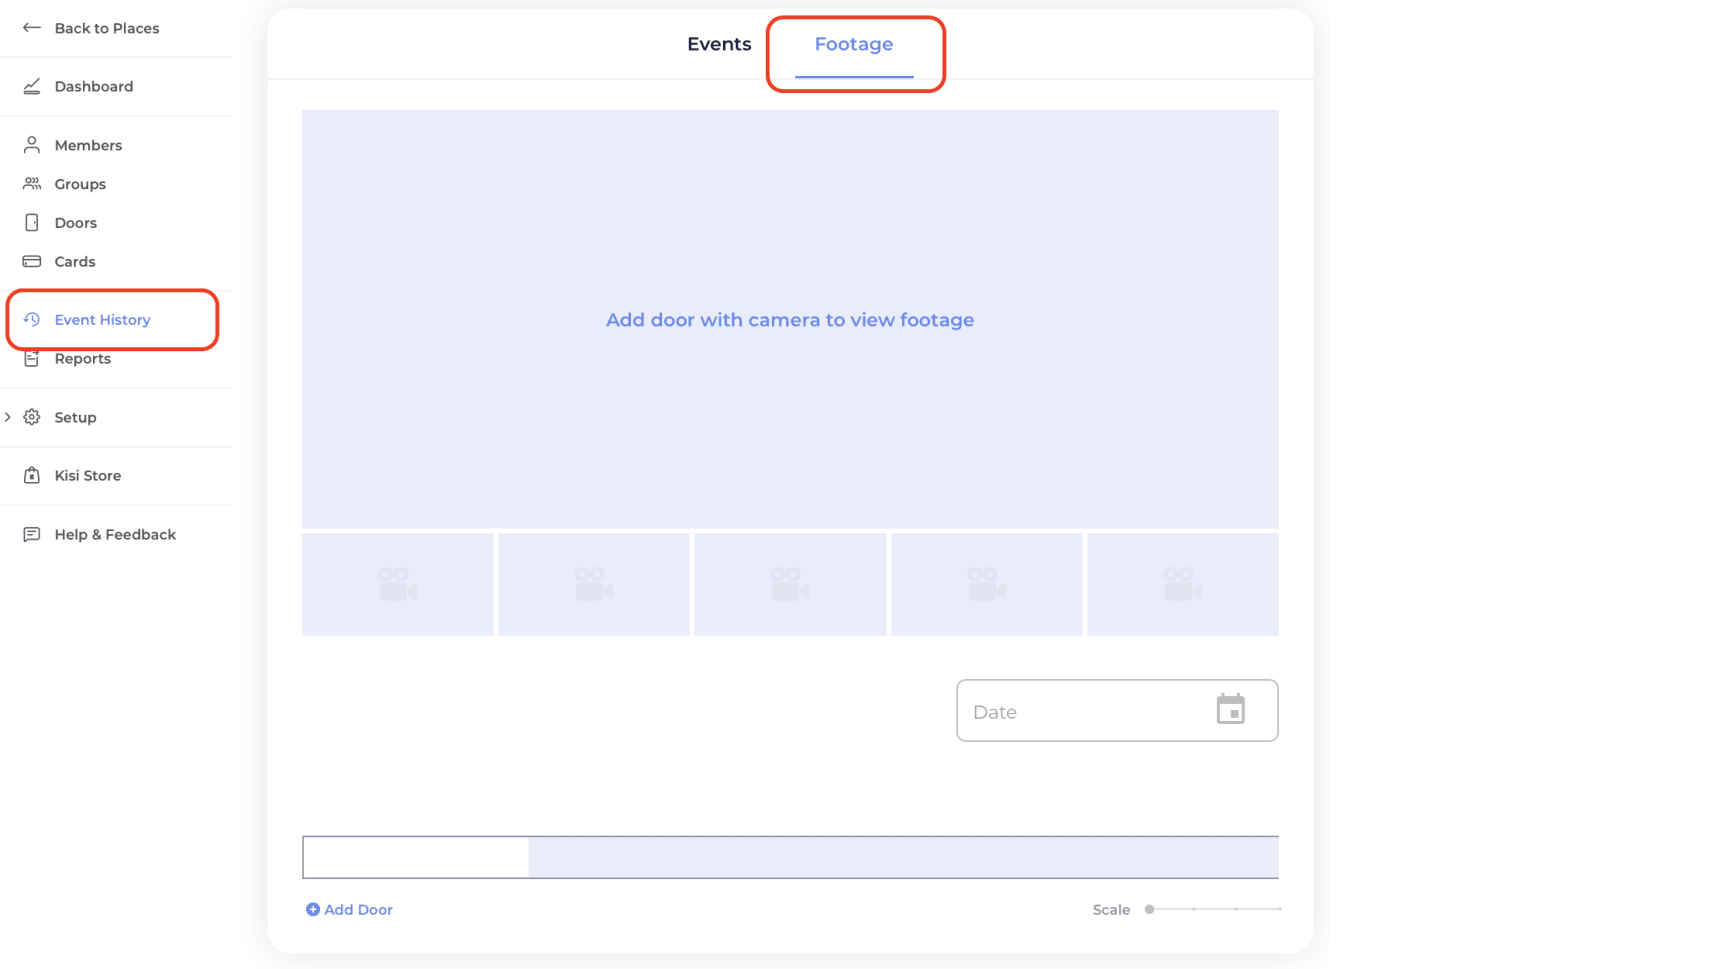Click the Help & Feedback chat icon
This screenshot has height=969, width=1722.
pos(31,534)
